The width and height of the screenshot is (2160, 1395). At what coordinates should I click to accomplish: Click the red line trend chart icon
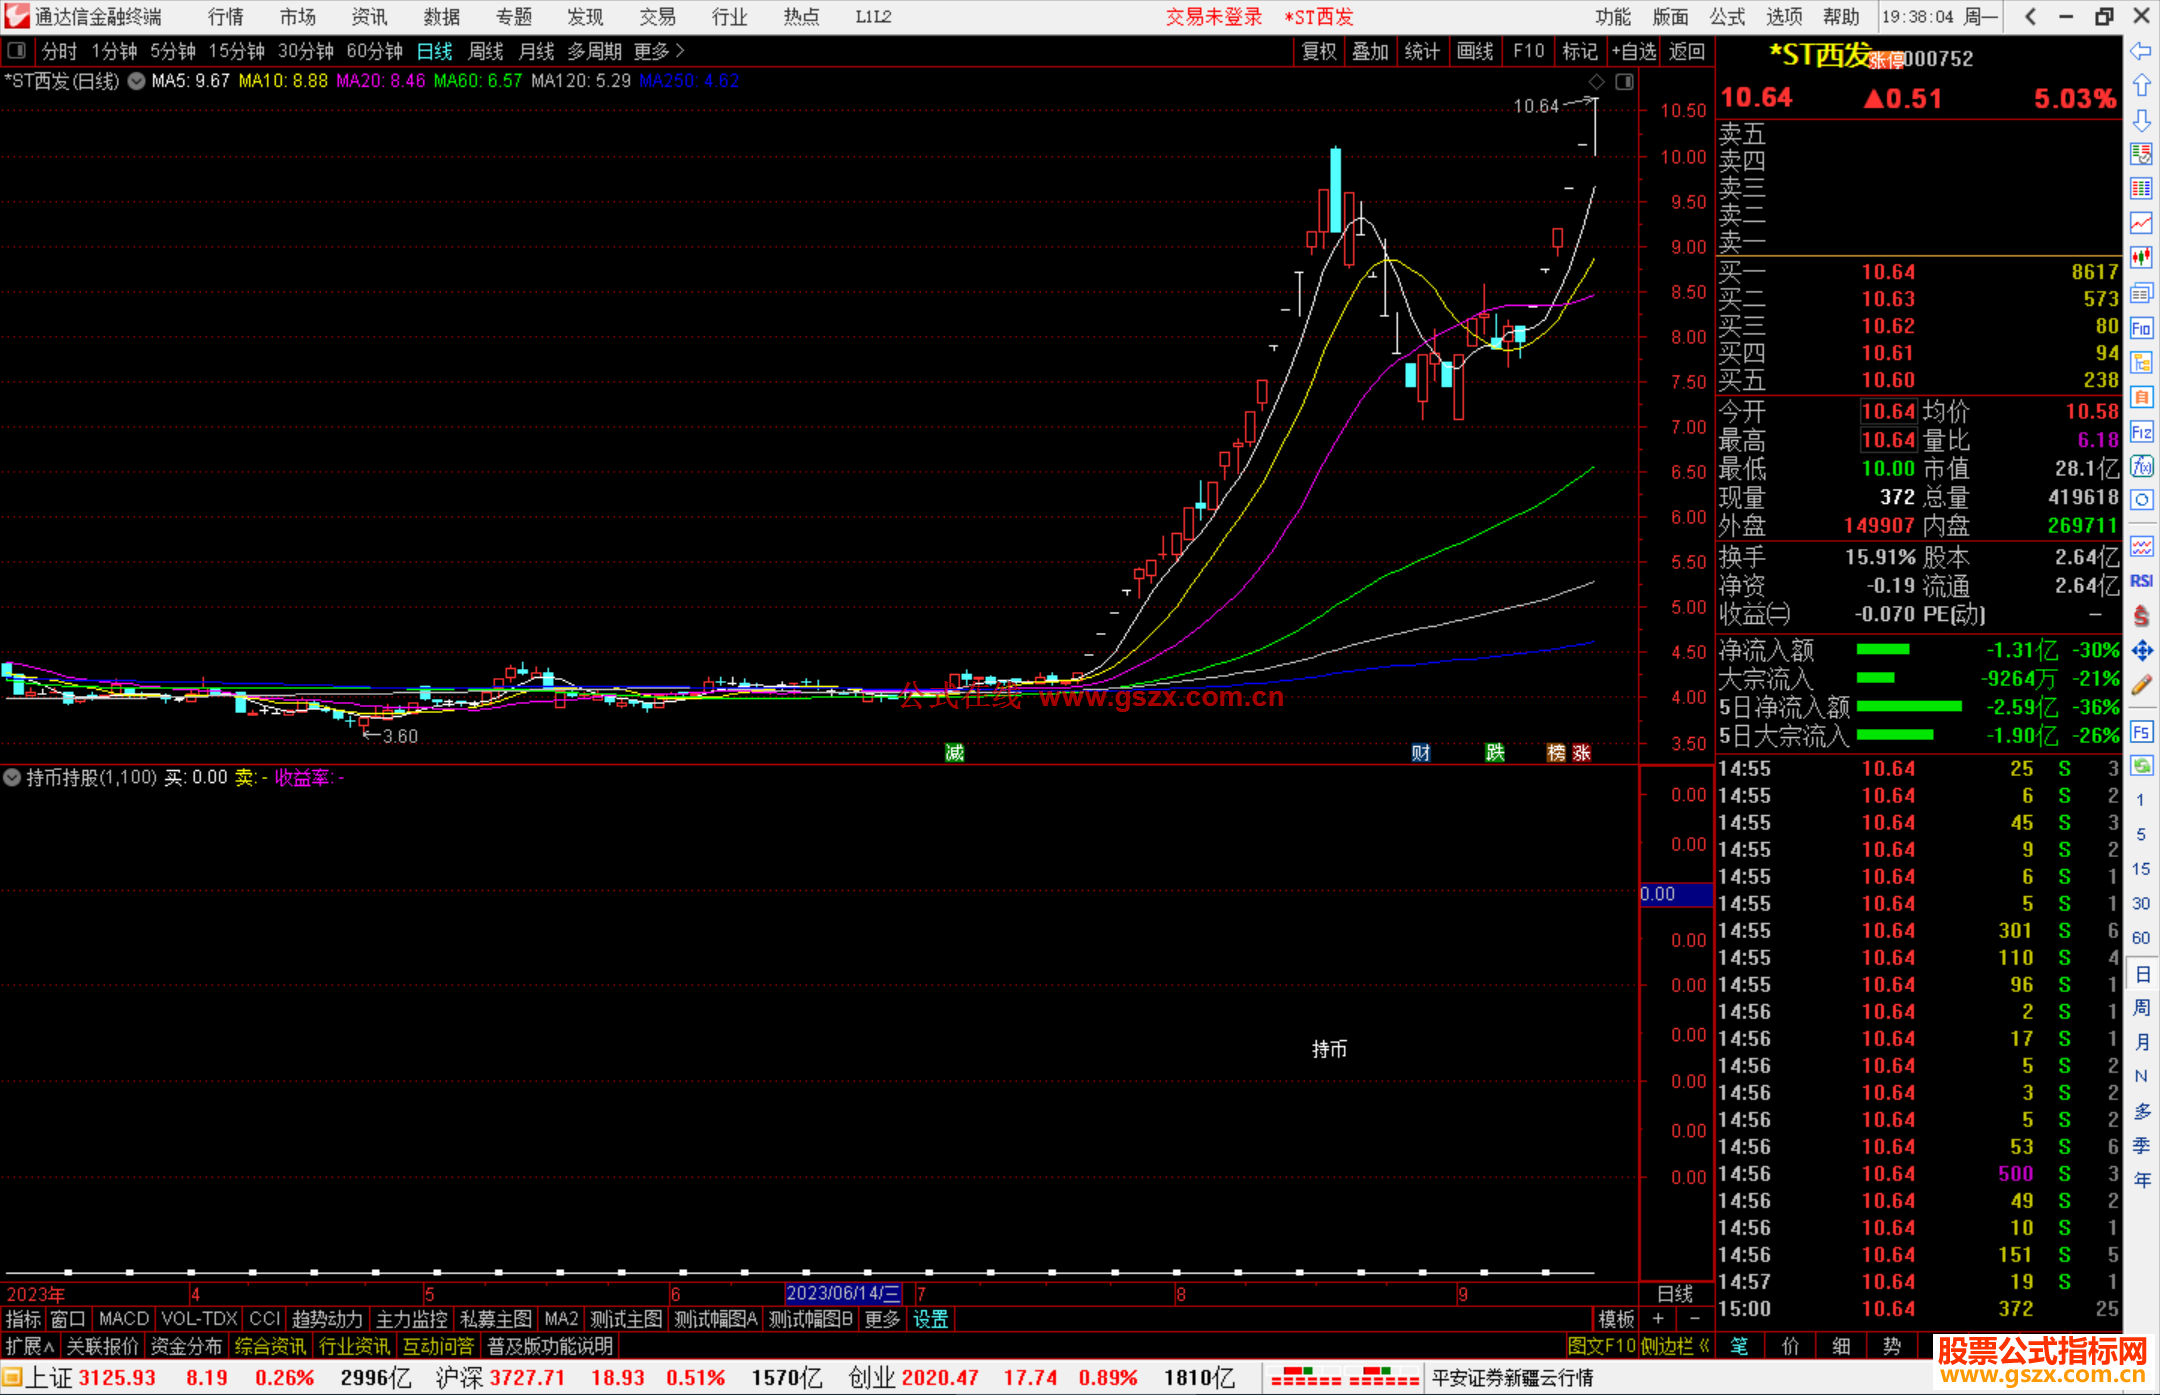[x=2141, y=223]
